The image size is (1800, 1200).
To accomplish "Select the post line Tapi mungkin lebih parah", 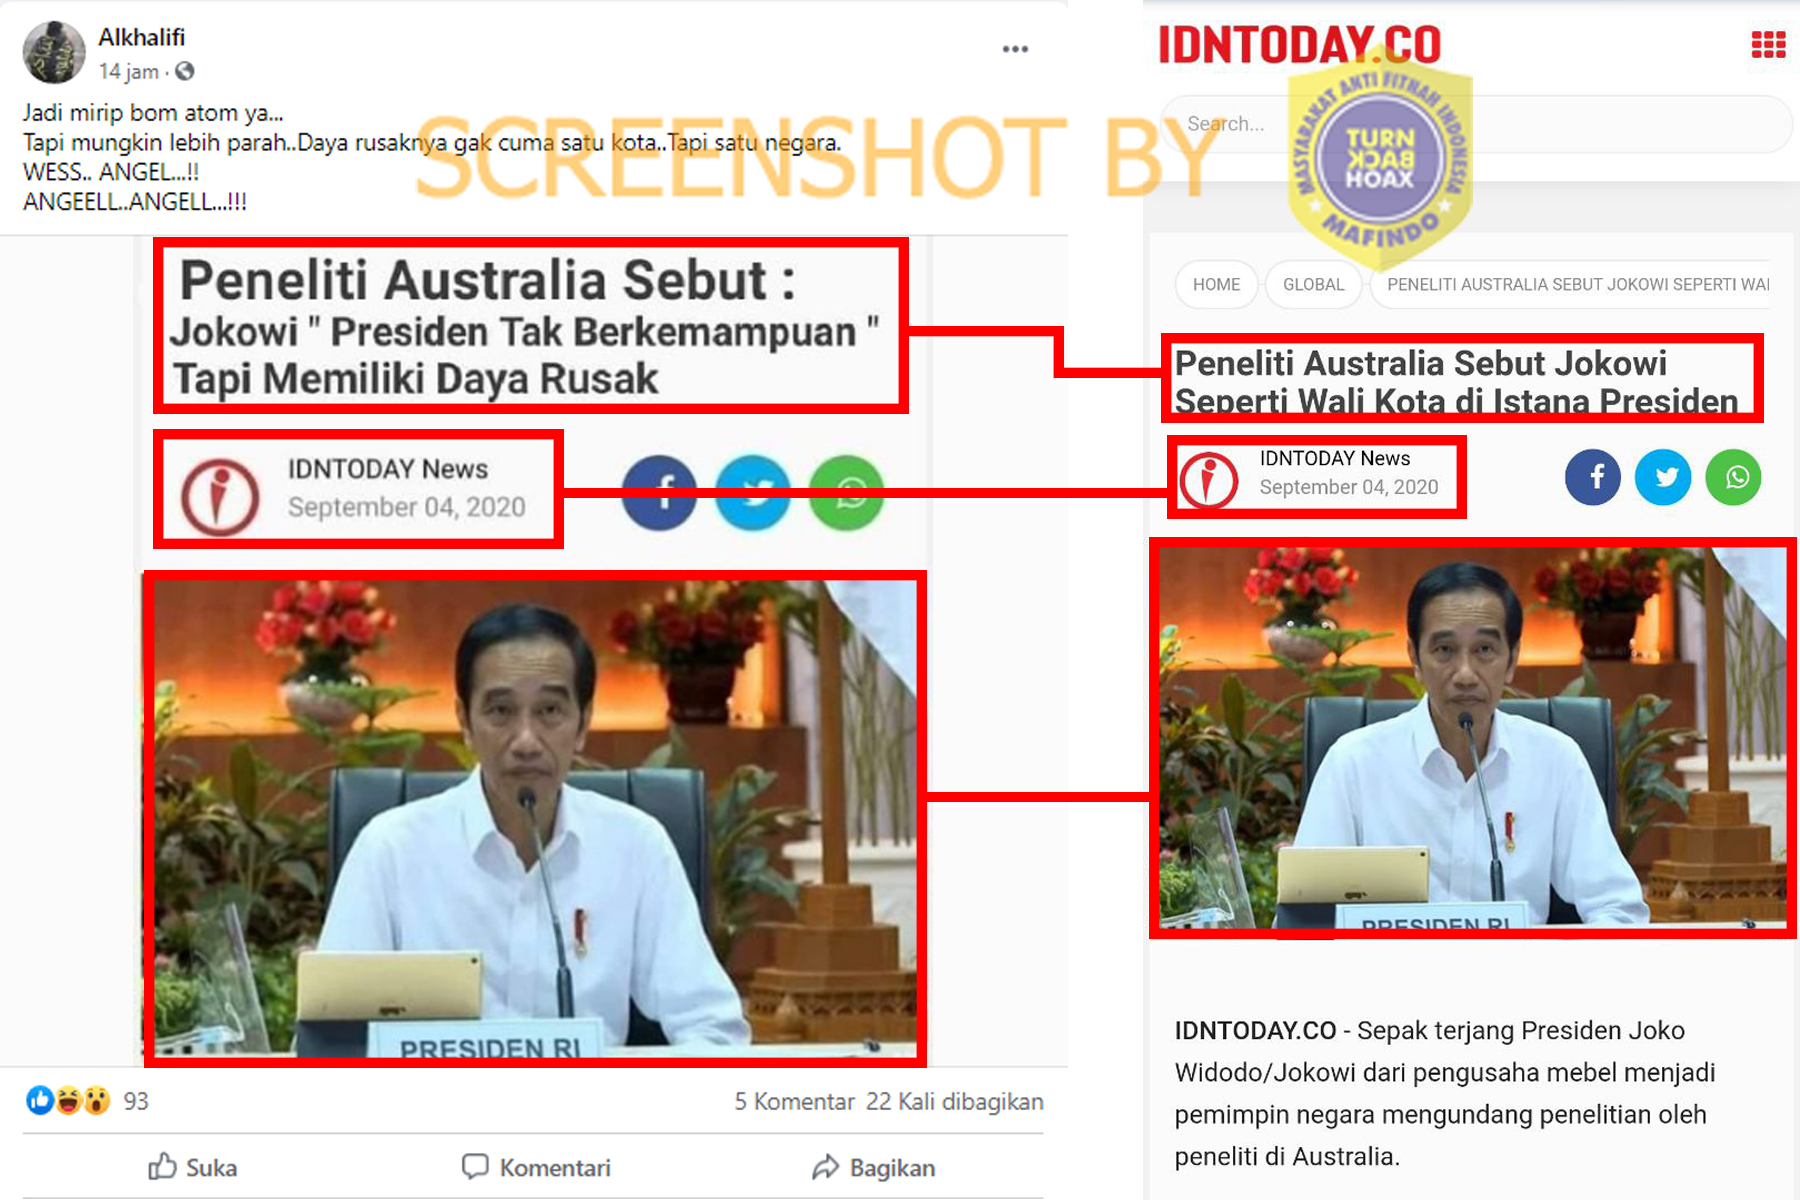I will (x=432, y=143).
